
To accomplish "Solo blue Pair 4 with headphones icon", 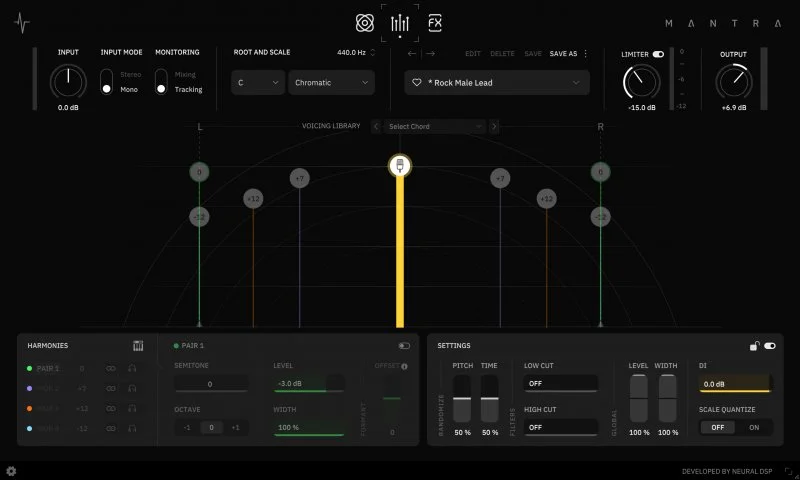I will point(132,428).
